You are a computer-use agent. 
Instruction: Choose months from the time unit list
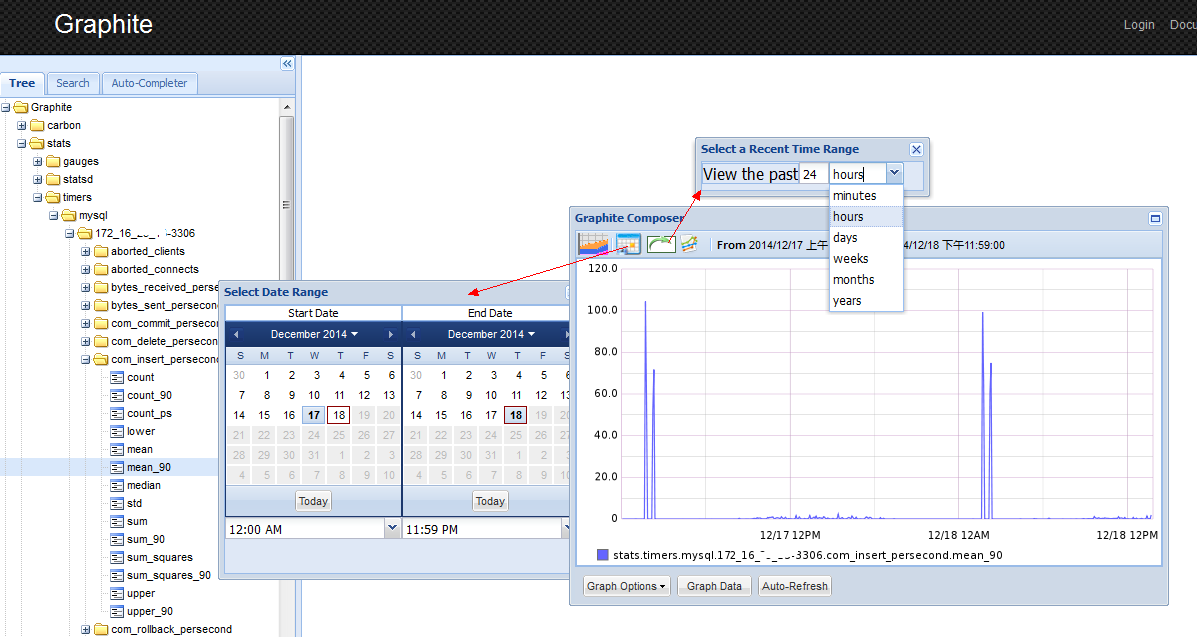click(866, 280)
